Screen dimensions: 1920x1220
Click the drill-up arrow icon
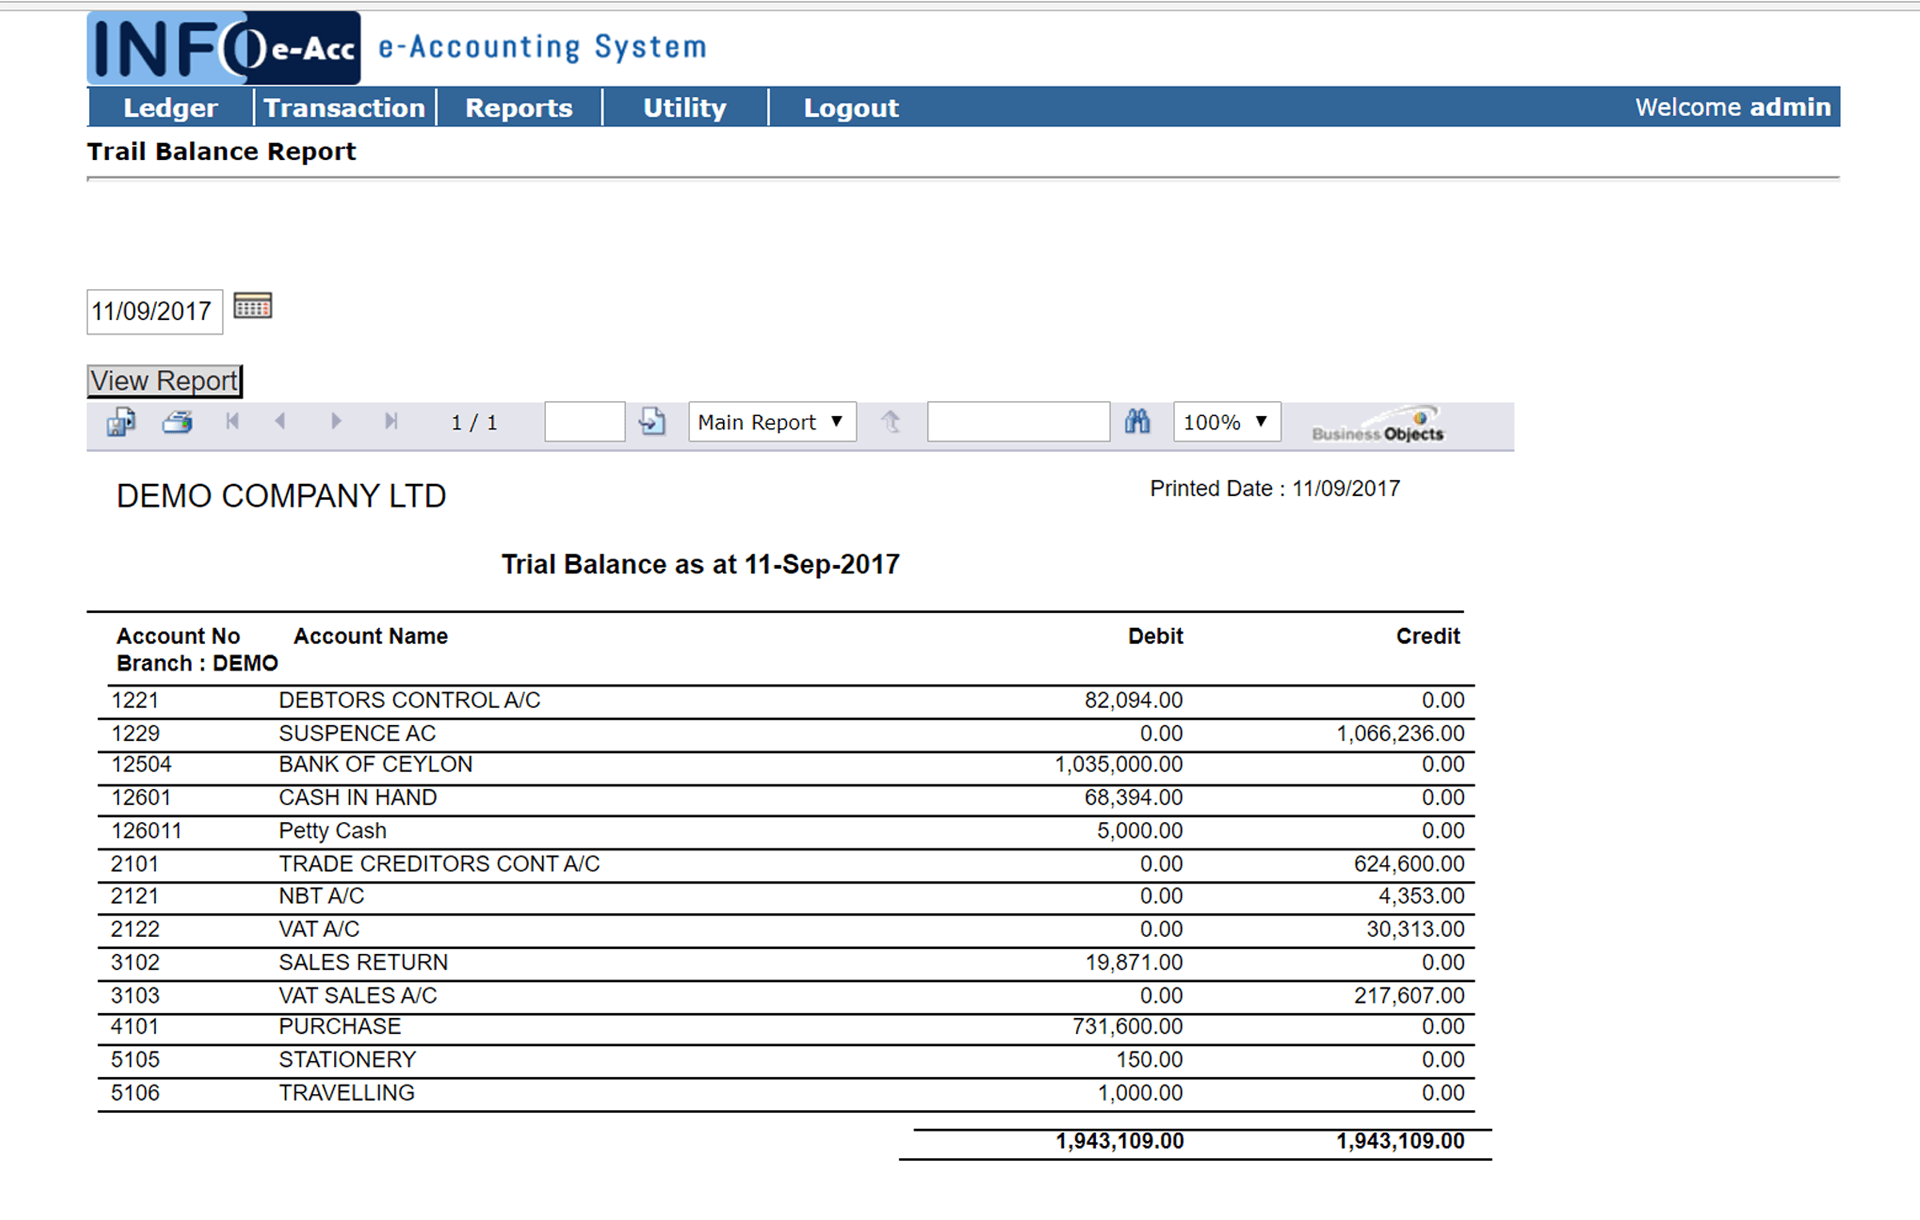[x=890, y=422]
